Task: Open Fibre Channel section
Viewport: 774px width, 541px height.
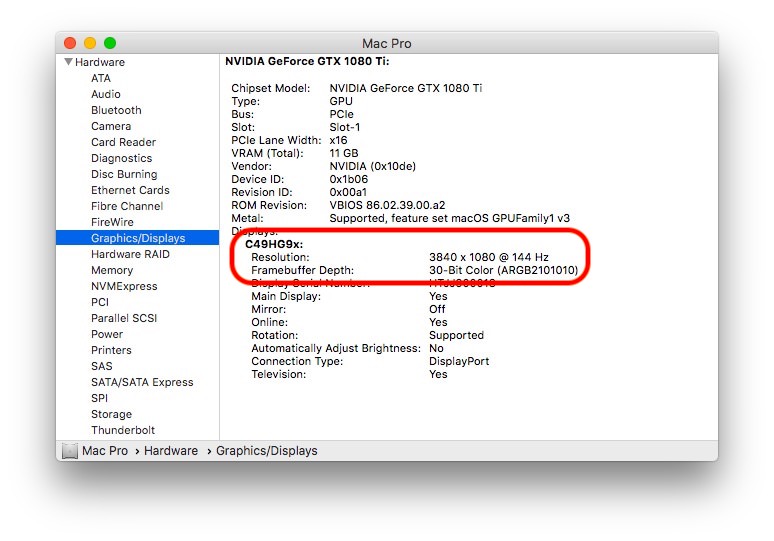Action: [x=127, y=206]
